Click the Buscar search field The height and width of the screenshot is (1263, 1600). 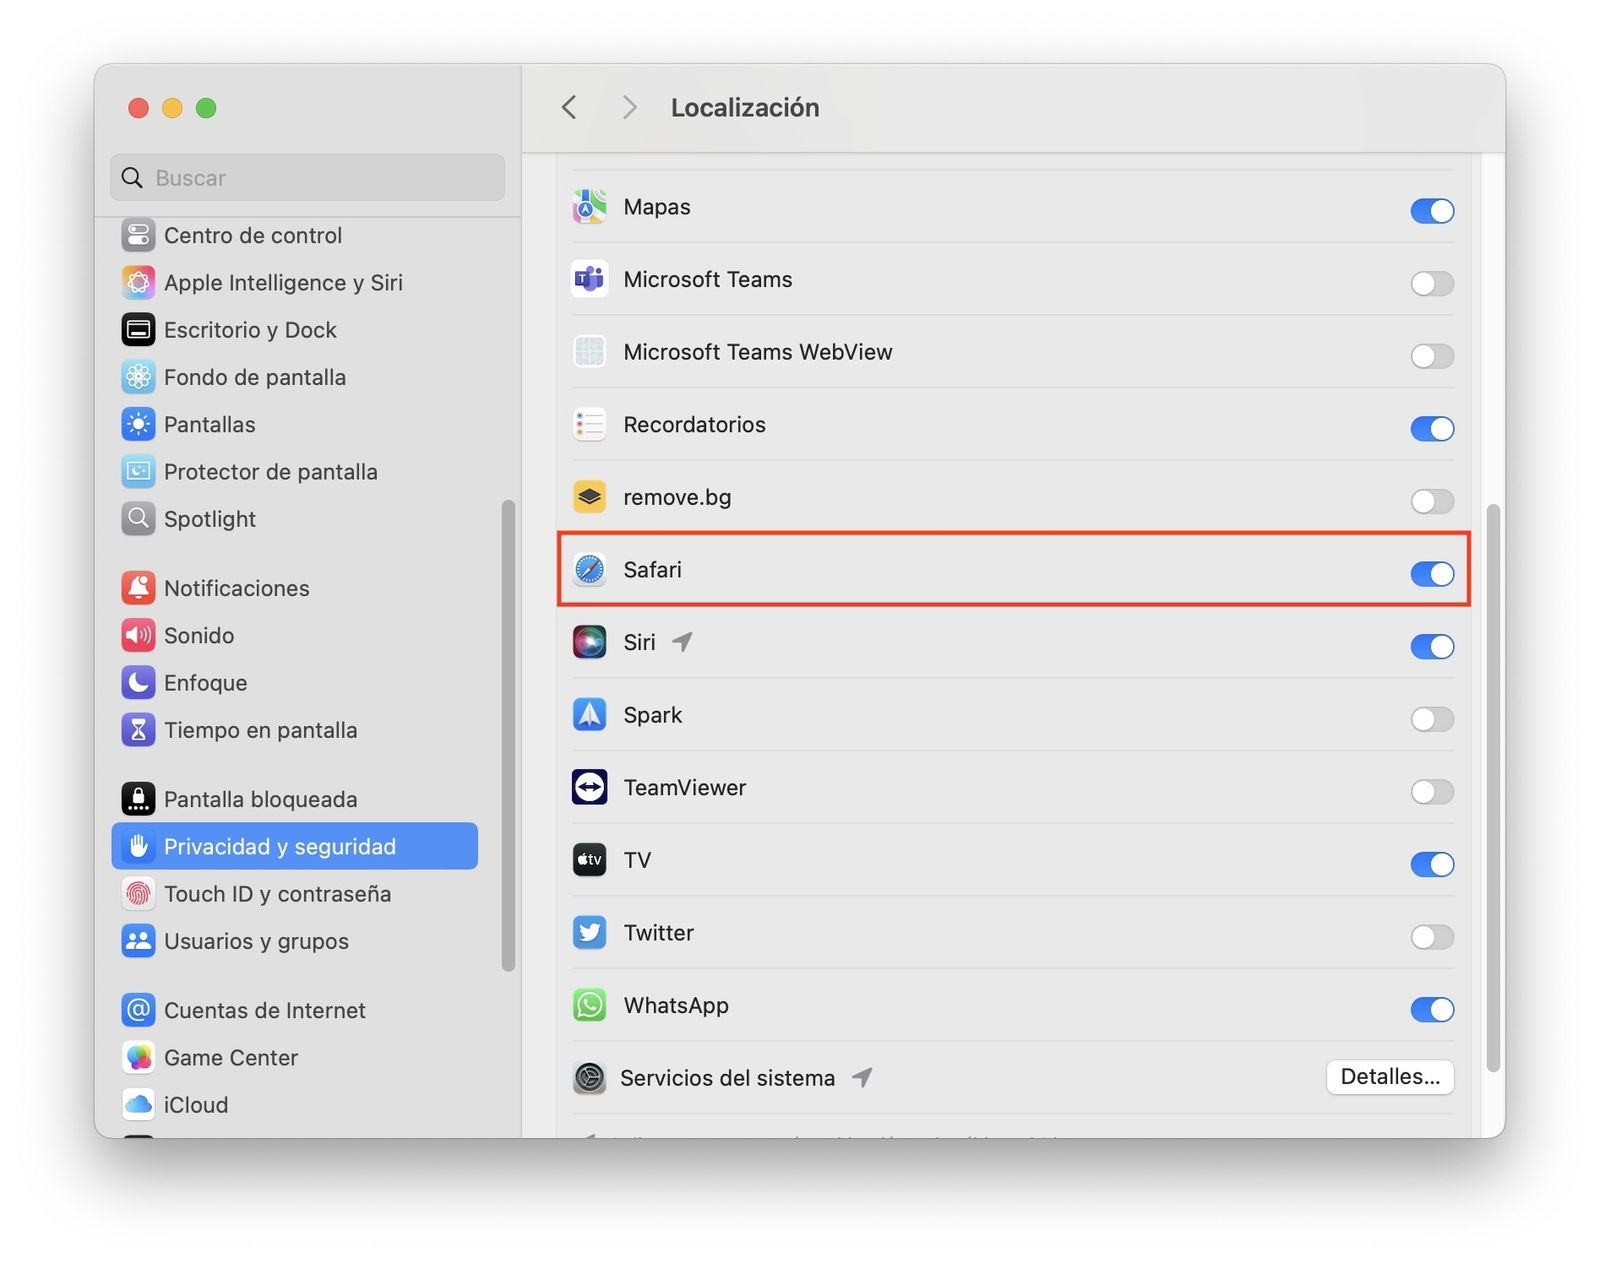[307, 177]
